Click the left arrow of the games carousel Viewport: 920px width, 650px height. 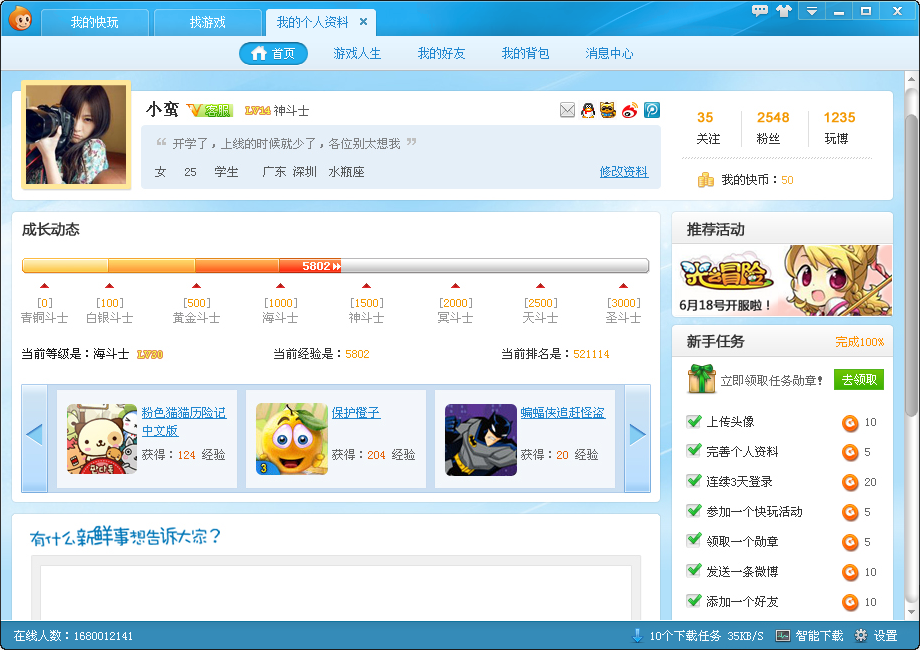[x=34, y=434]
